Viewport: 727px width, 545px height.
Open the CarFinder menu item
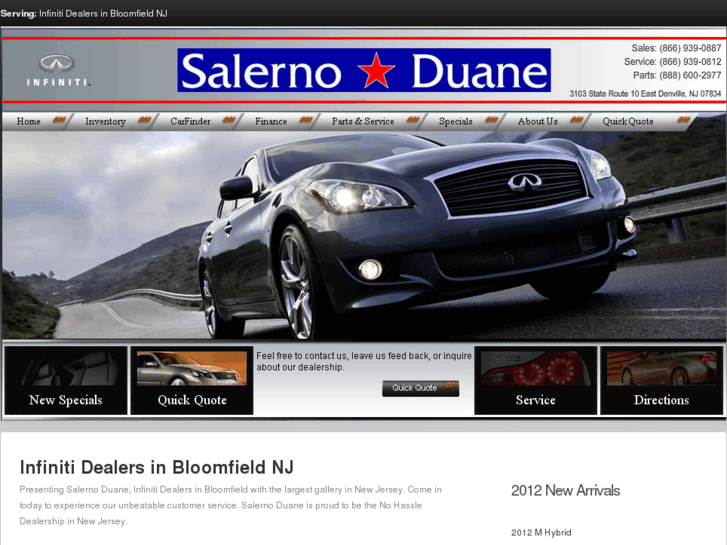pos(190,121)
